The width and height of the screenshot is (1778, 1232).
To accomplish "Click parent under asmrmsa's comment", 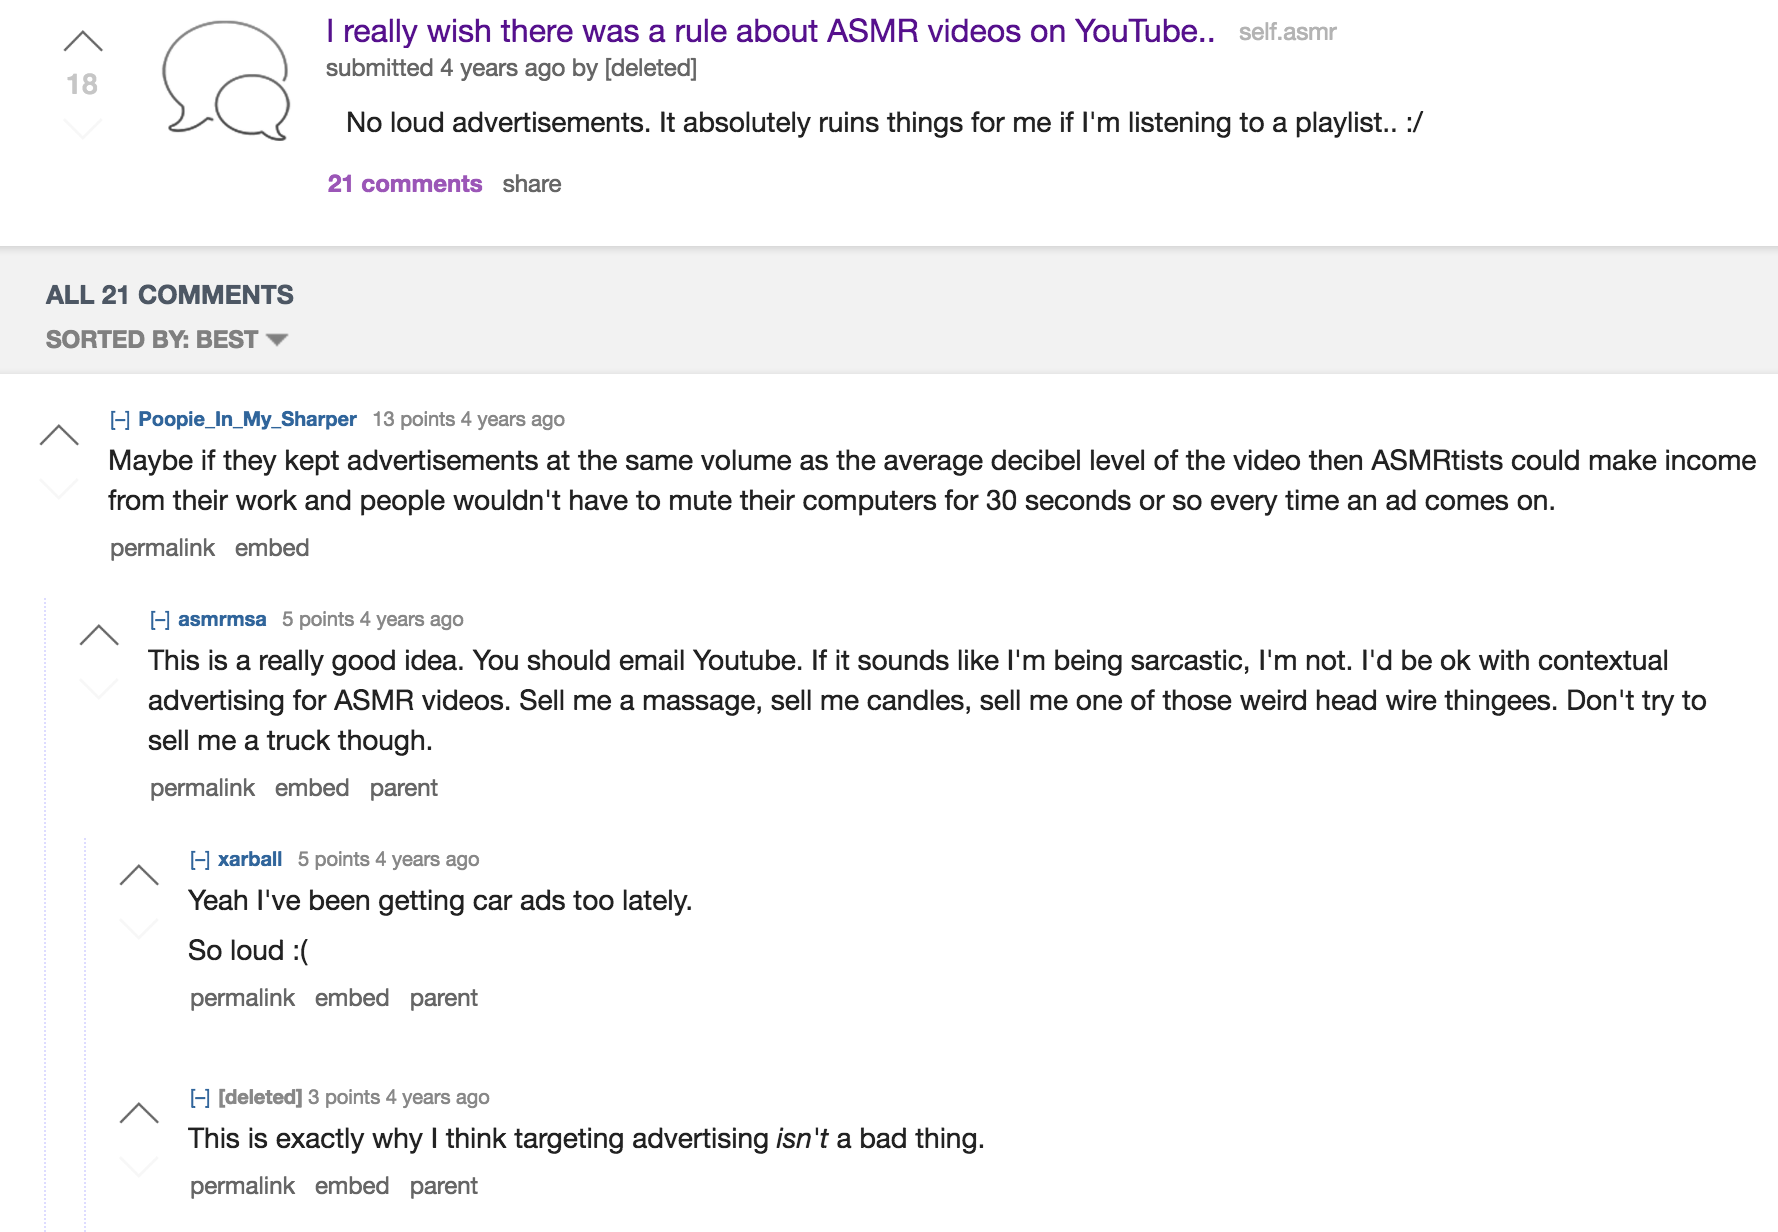I will (x=403, y=788).
